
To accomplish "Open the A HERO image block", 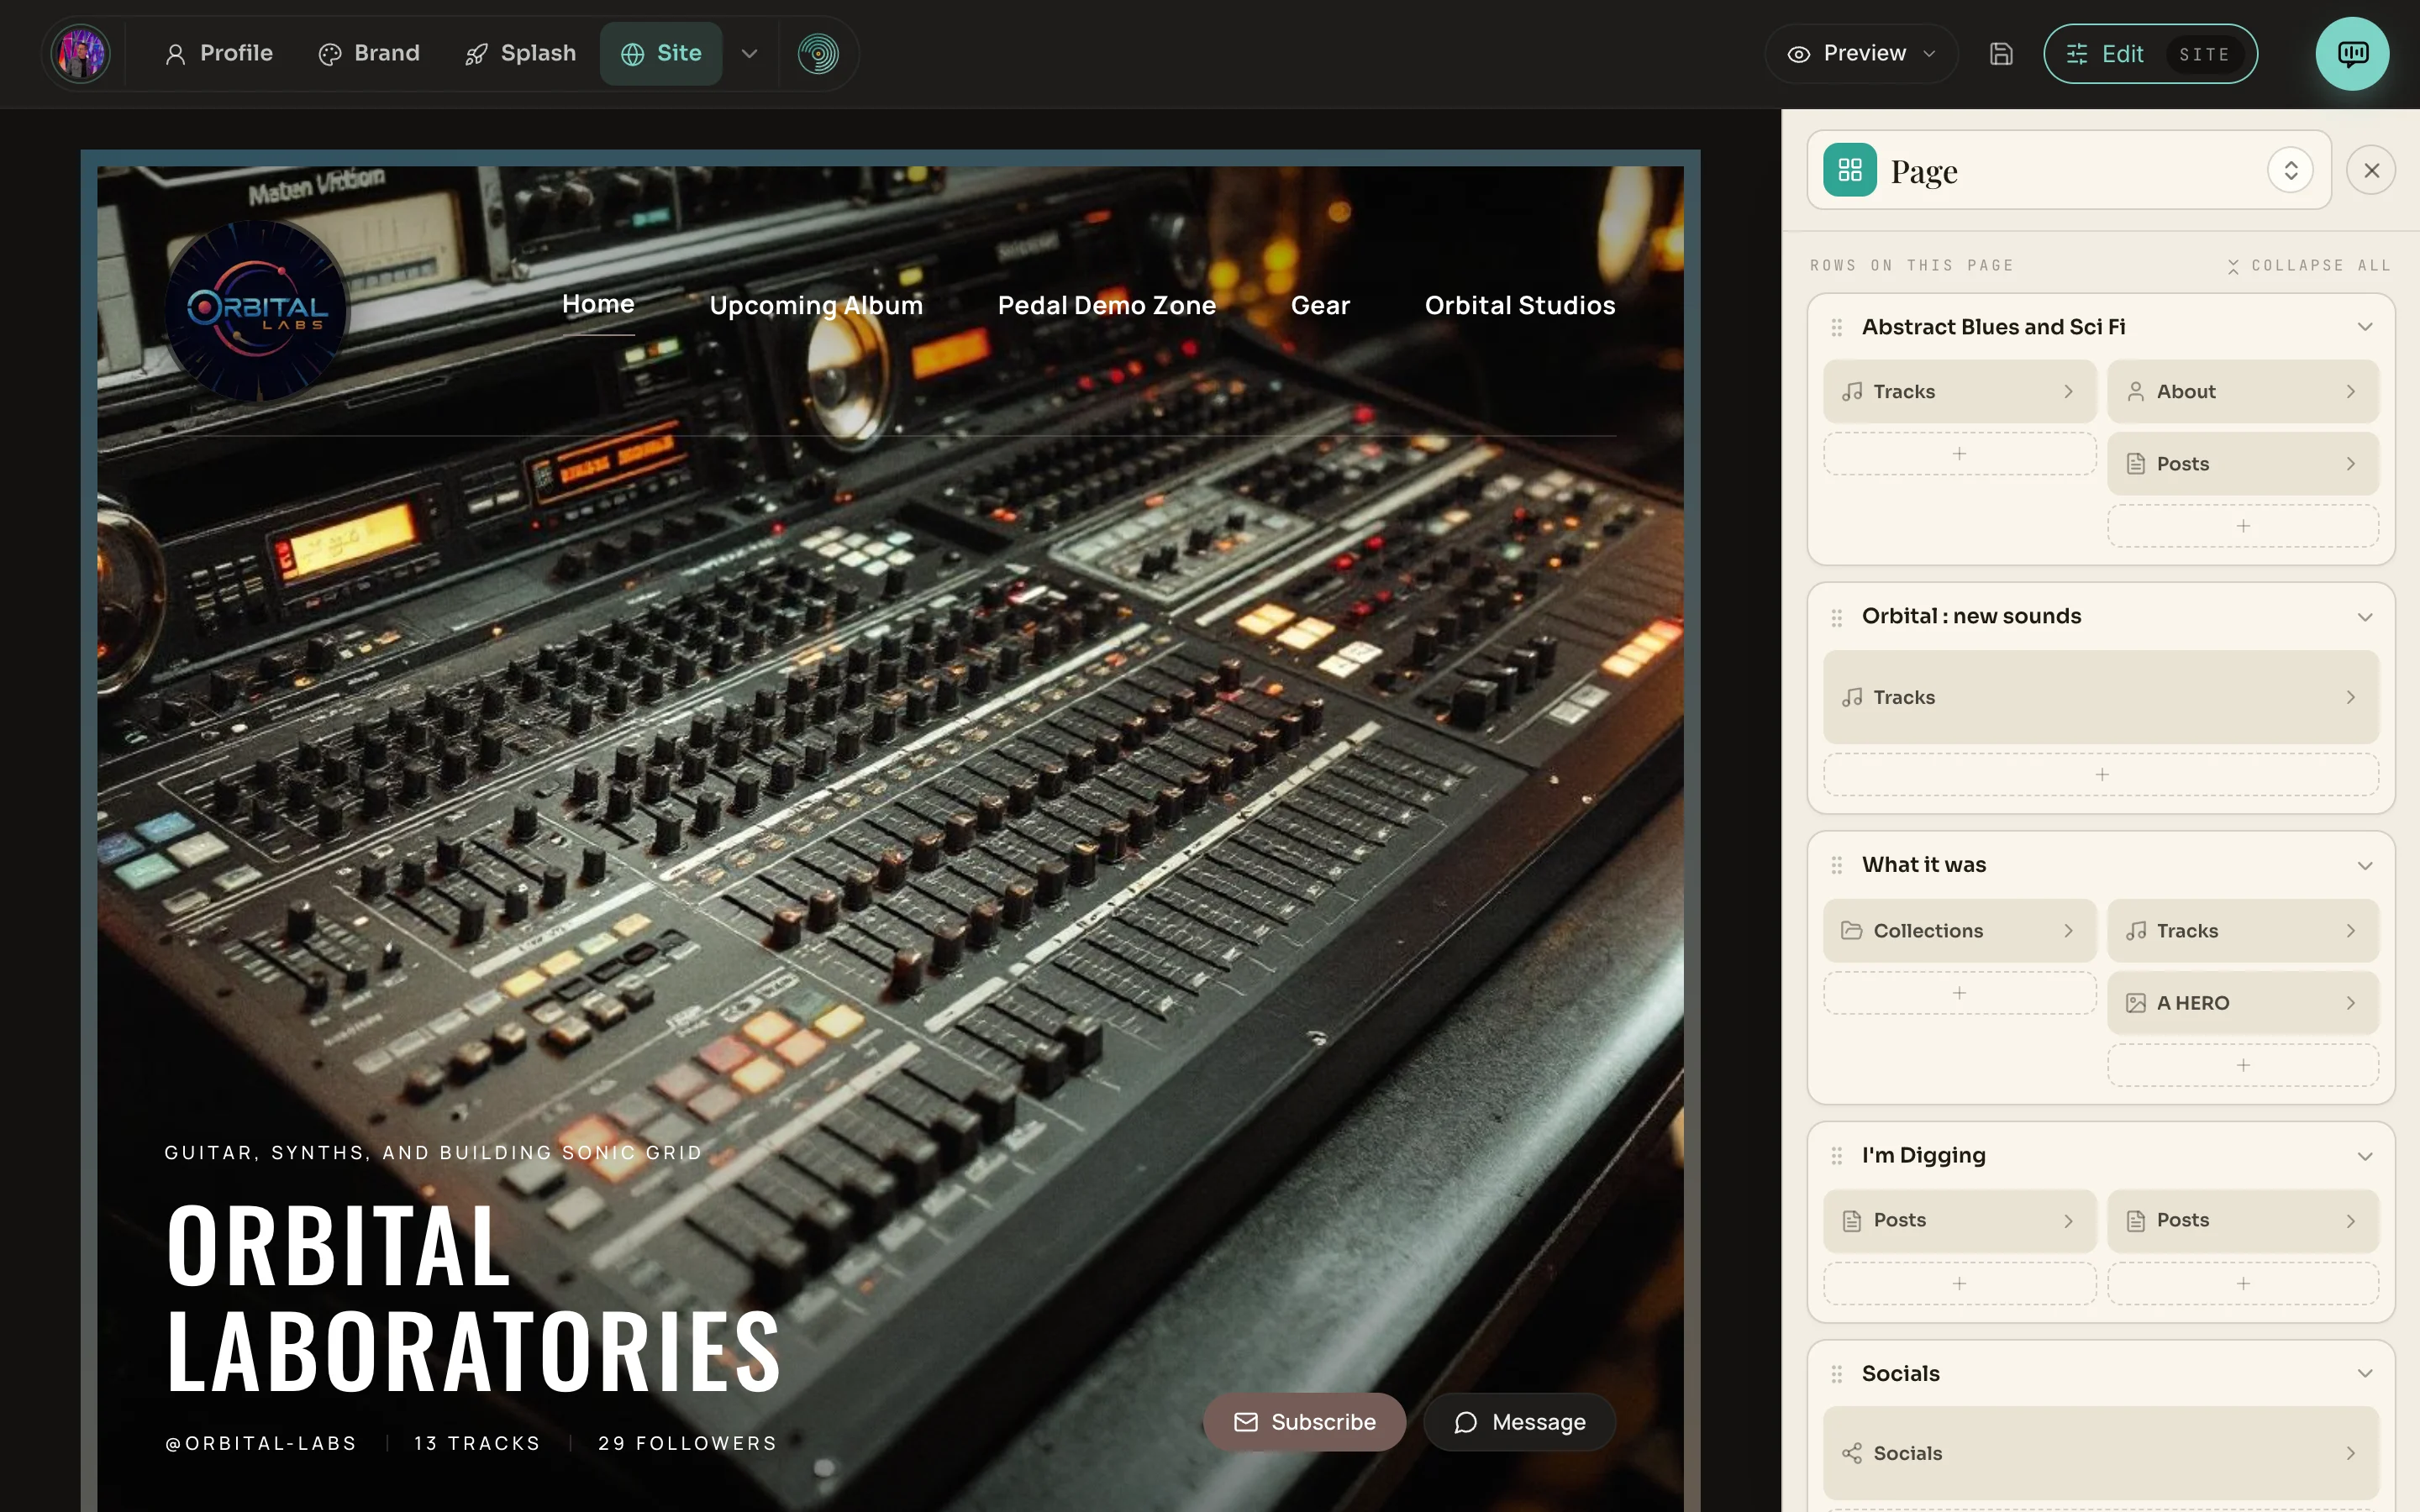I will point(2243,1003).
